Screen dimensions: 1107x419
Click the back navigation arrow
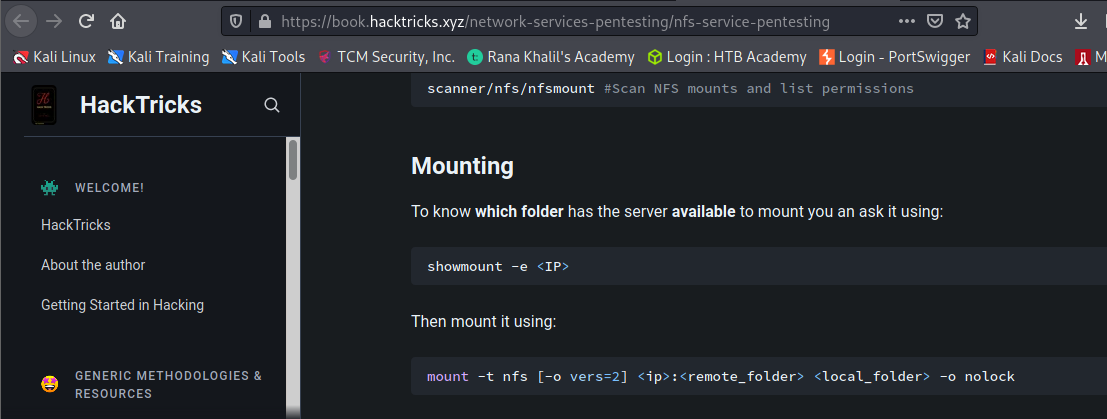pos(21,21)
